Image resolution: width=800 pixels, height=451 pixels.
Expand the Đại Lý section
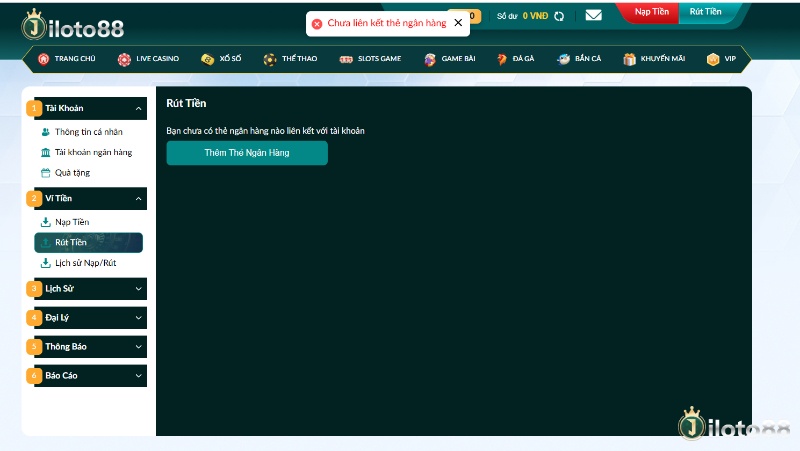tap(90, 318)
